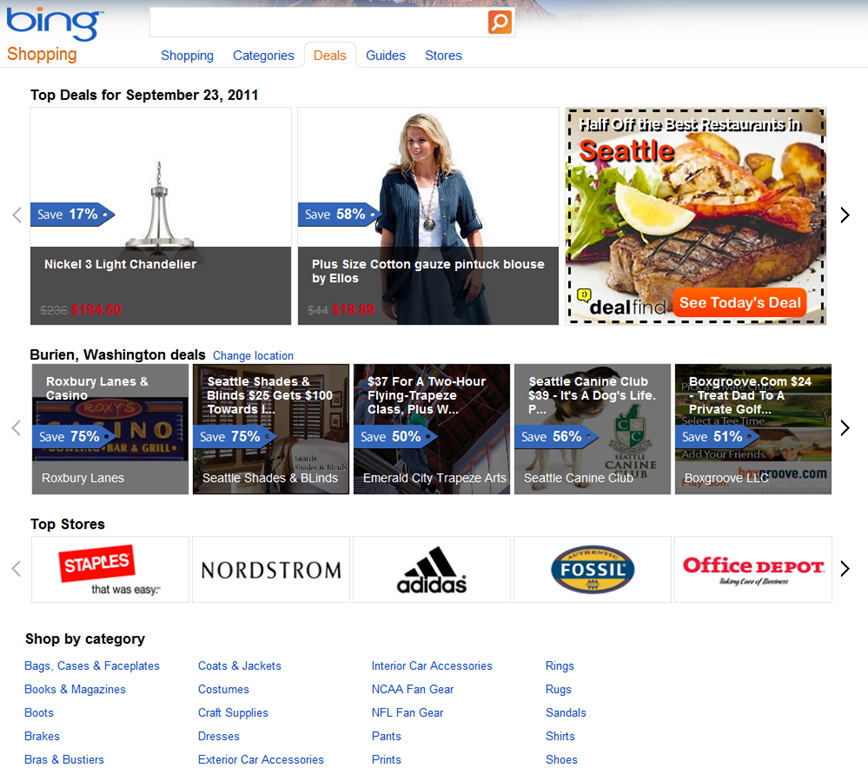
Task: Advance Burien deals with right arrow
Action: tap(844, 427)
